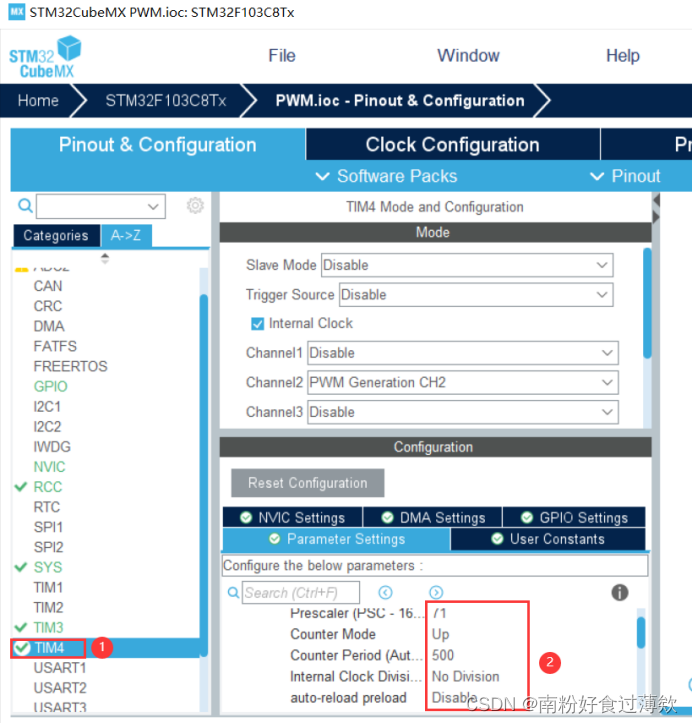Open the Help menu
693x723 pixels.
coord(622,56)
